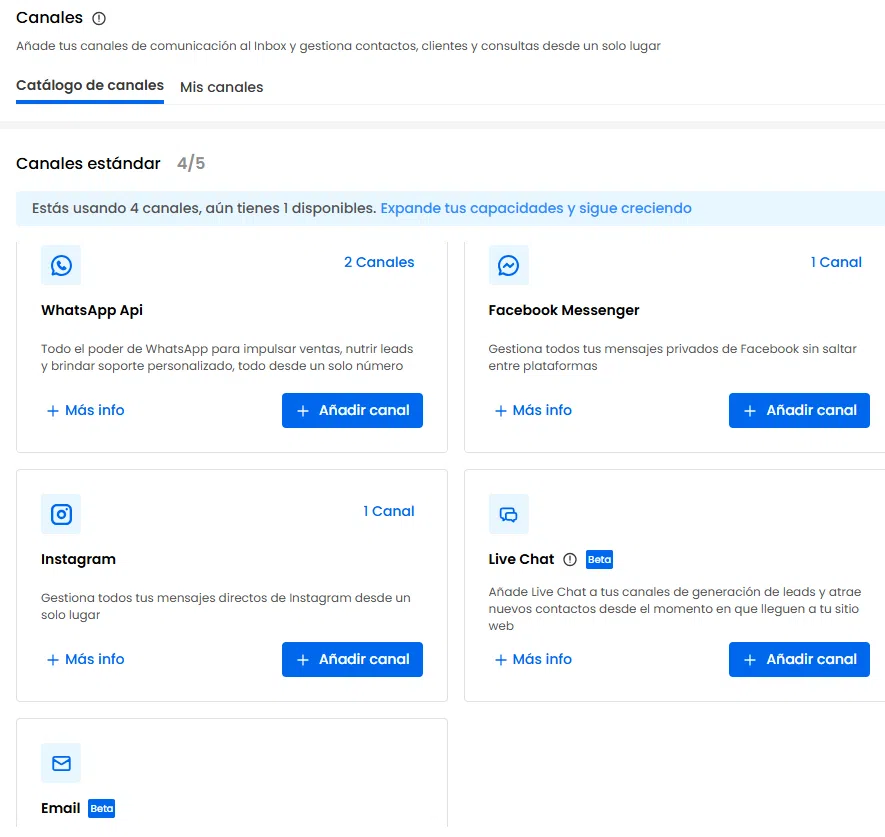The width and height of the screenshot is (885, 837).
Task: Add a Live Chat channel
Action: coord(799,659)
